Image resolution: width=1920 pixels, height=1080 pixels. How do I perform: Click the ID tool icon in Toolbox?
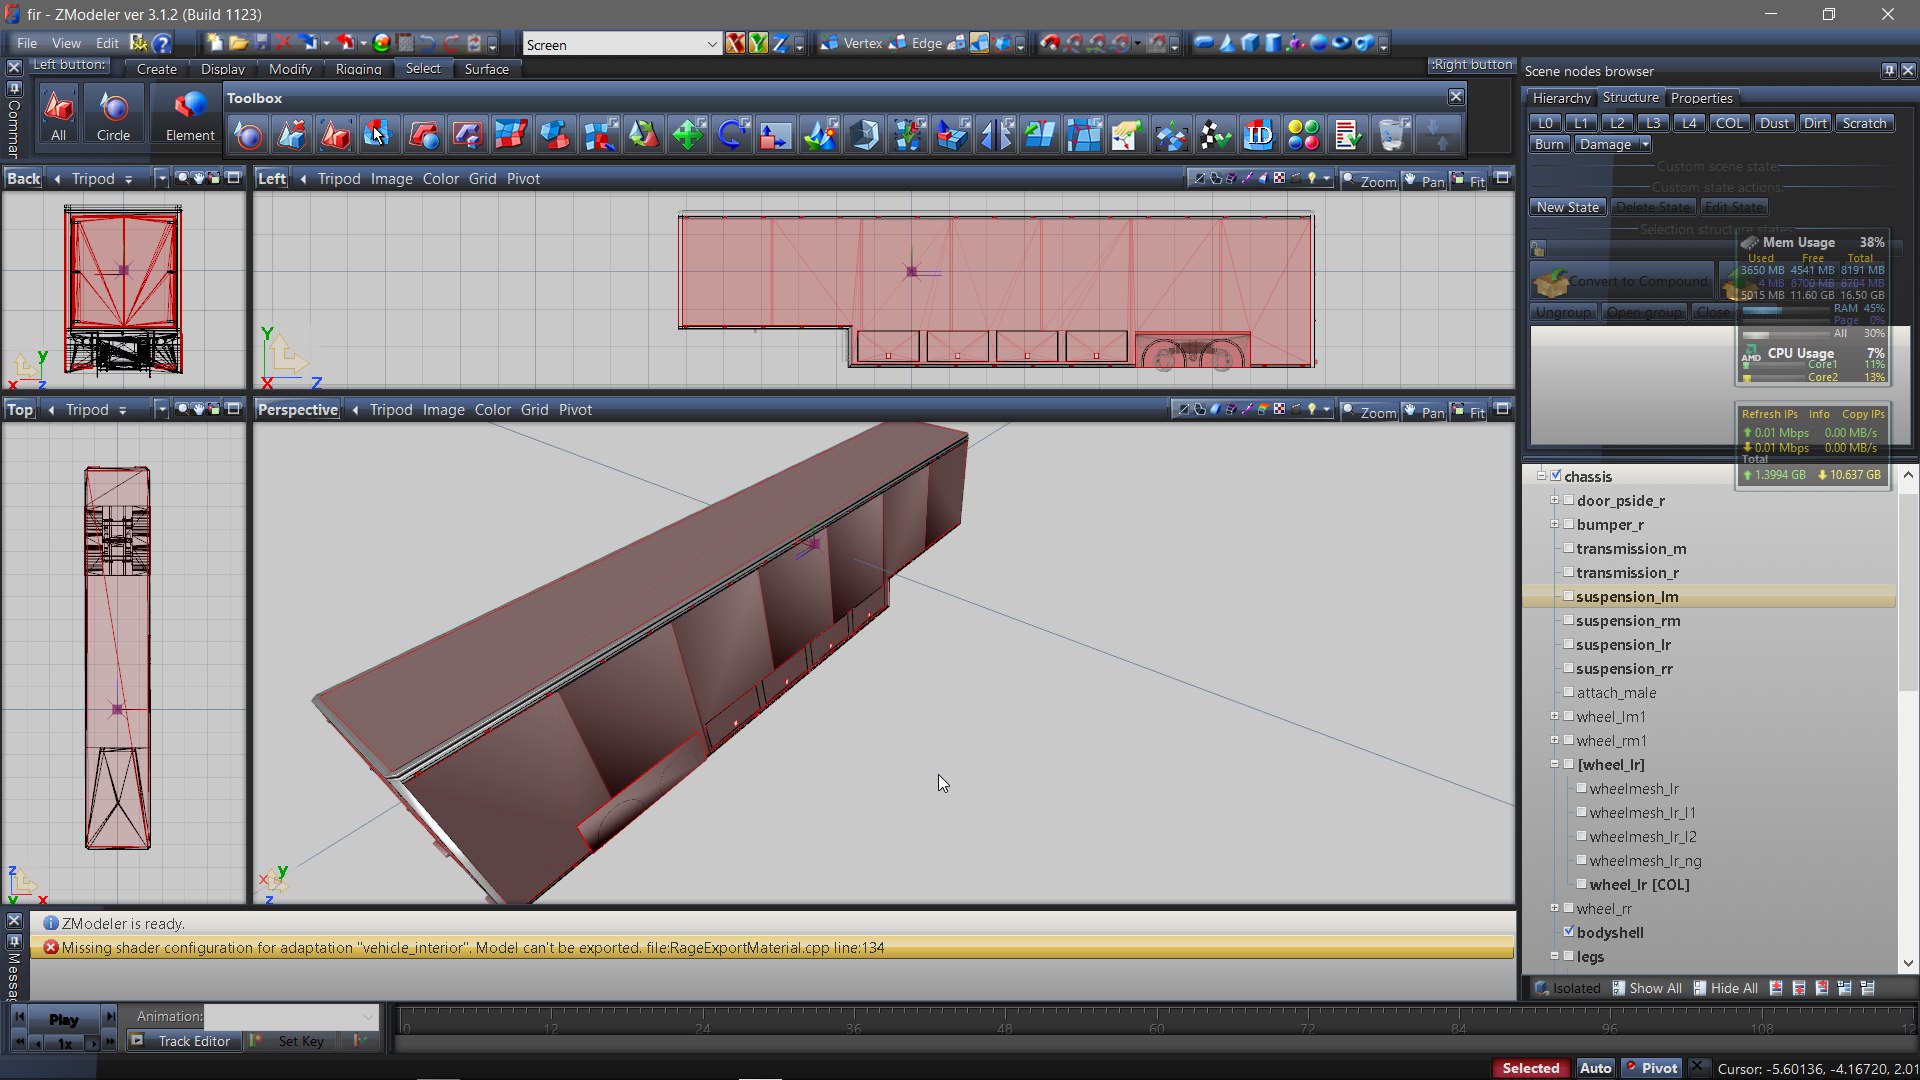(x=1259, y=135)
